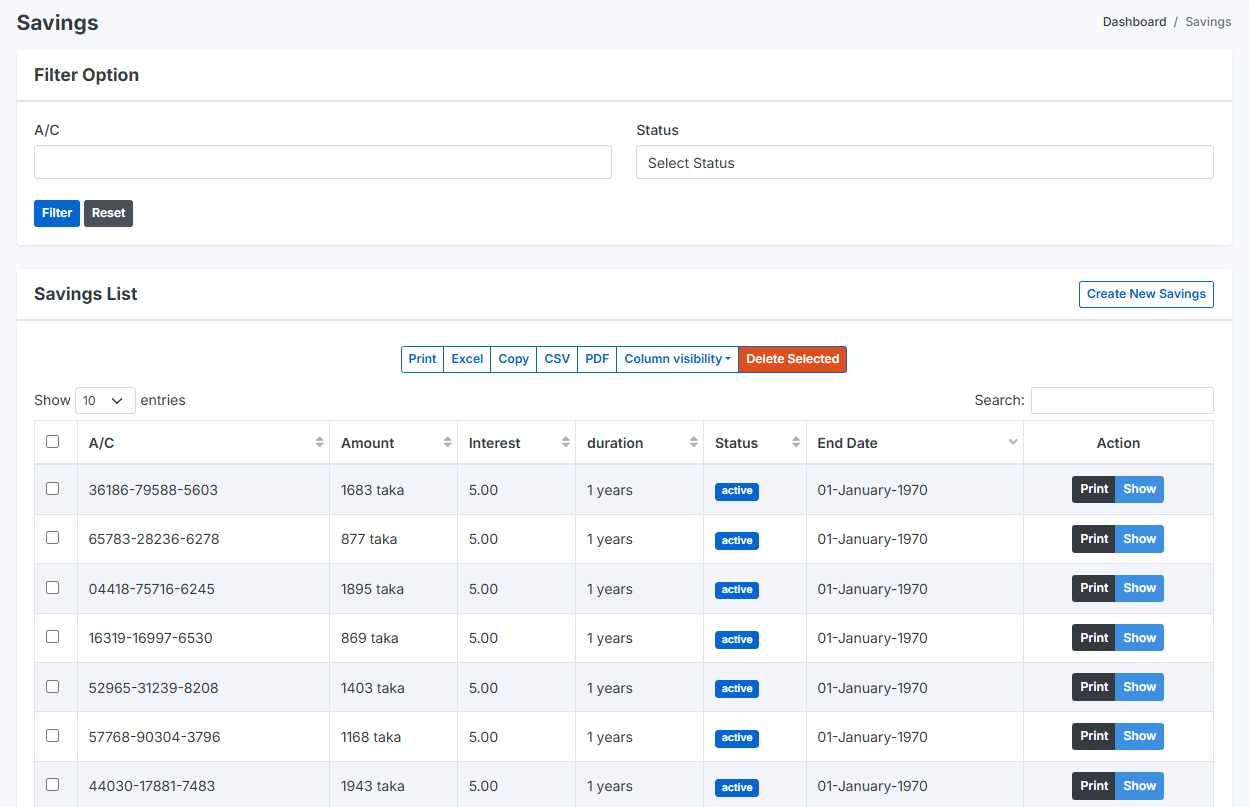Show details for 16319-16997-6530
This screenshot has width=1249, height=807.
1139,637
